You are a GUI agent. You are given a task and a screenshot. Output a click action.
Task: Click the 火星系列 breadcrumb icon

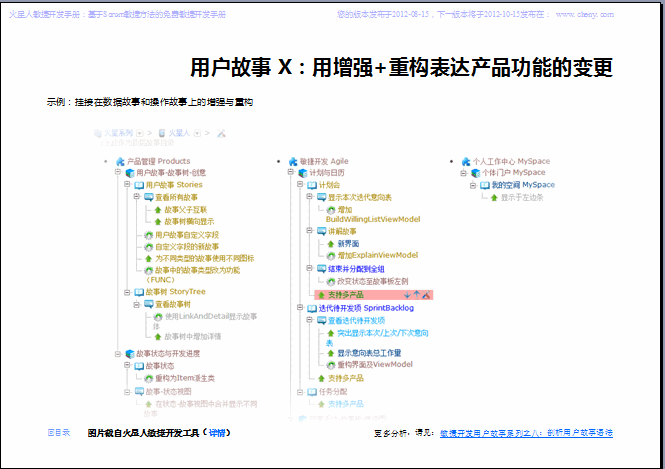point(98,133)
